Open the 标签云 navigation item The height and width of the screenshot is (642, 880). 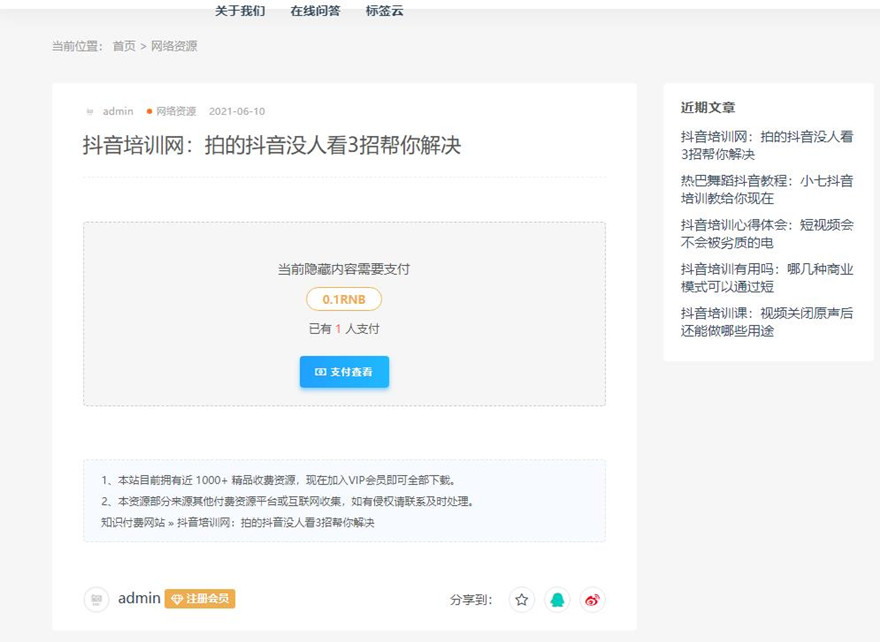[384, 11]
